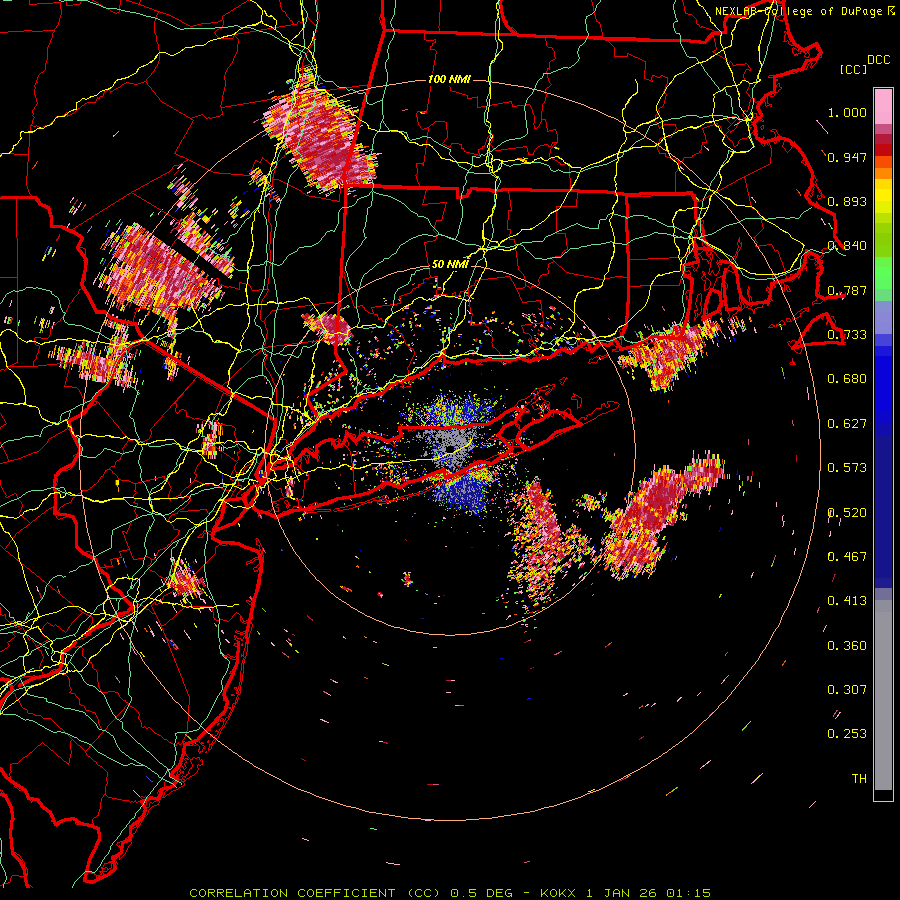The height and width of the screenshot is (900, 900).
Task: Select the 0.360 legend value
Action: (x=847, y=646)
